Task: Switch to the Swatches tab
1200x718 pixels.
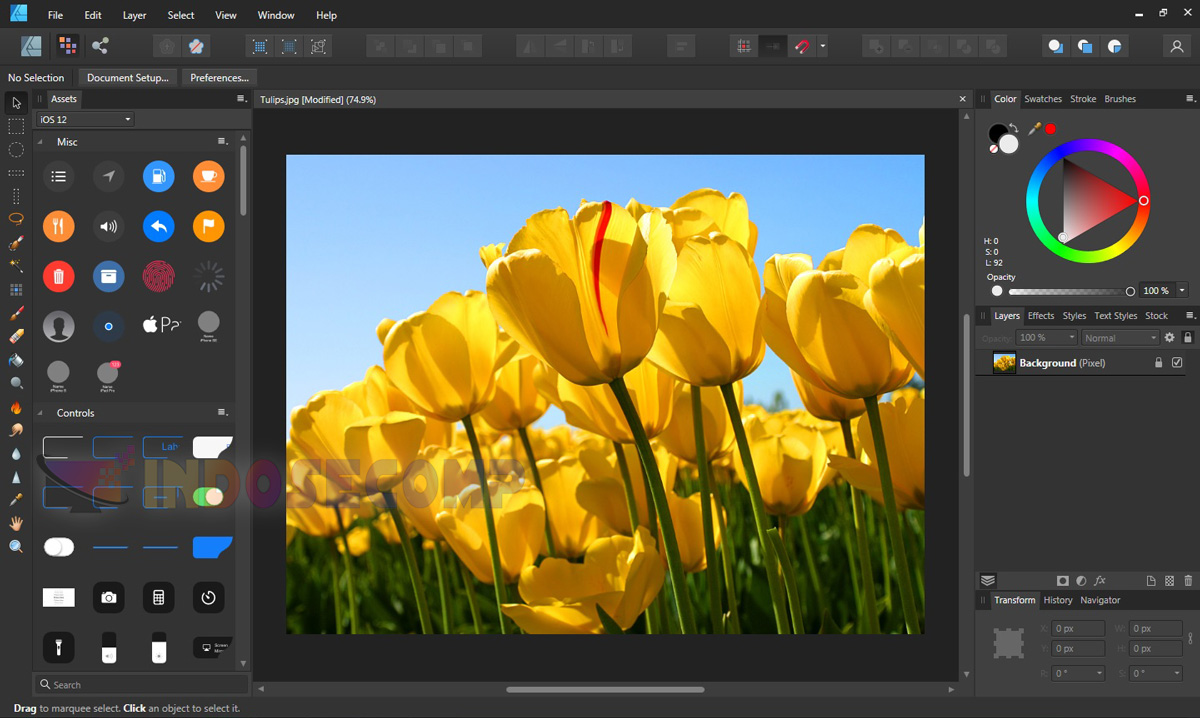Action: tap(1043, 98)
